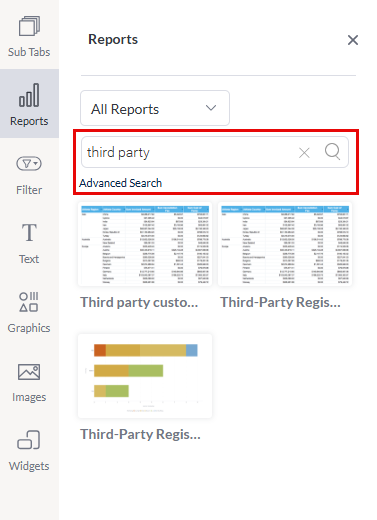Select the Third party custo... table thumbnail
This screenshot has width=377, height=520.
click(145, 244)
